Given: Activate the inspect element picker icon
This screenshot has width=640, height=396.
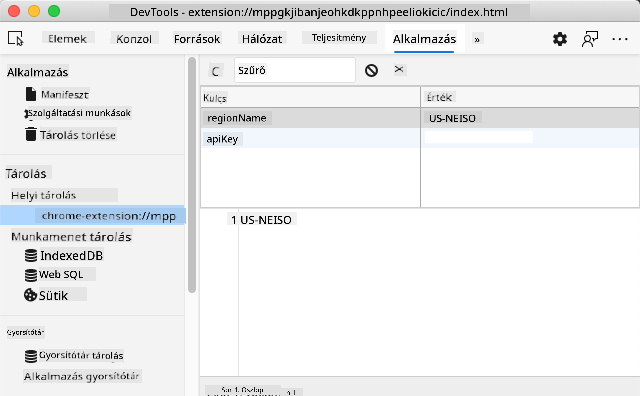Looking at the screenshot, I should click(16, 39).
